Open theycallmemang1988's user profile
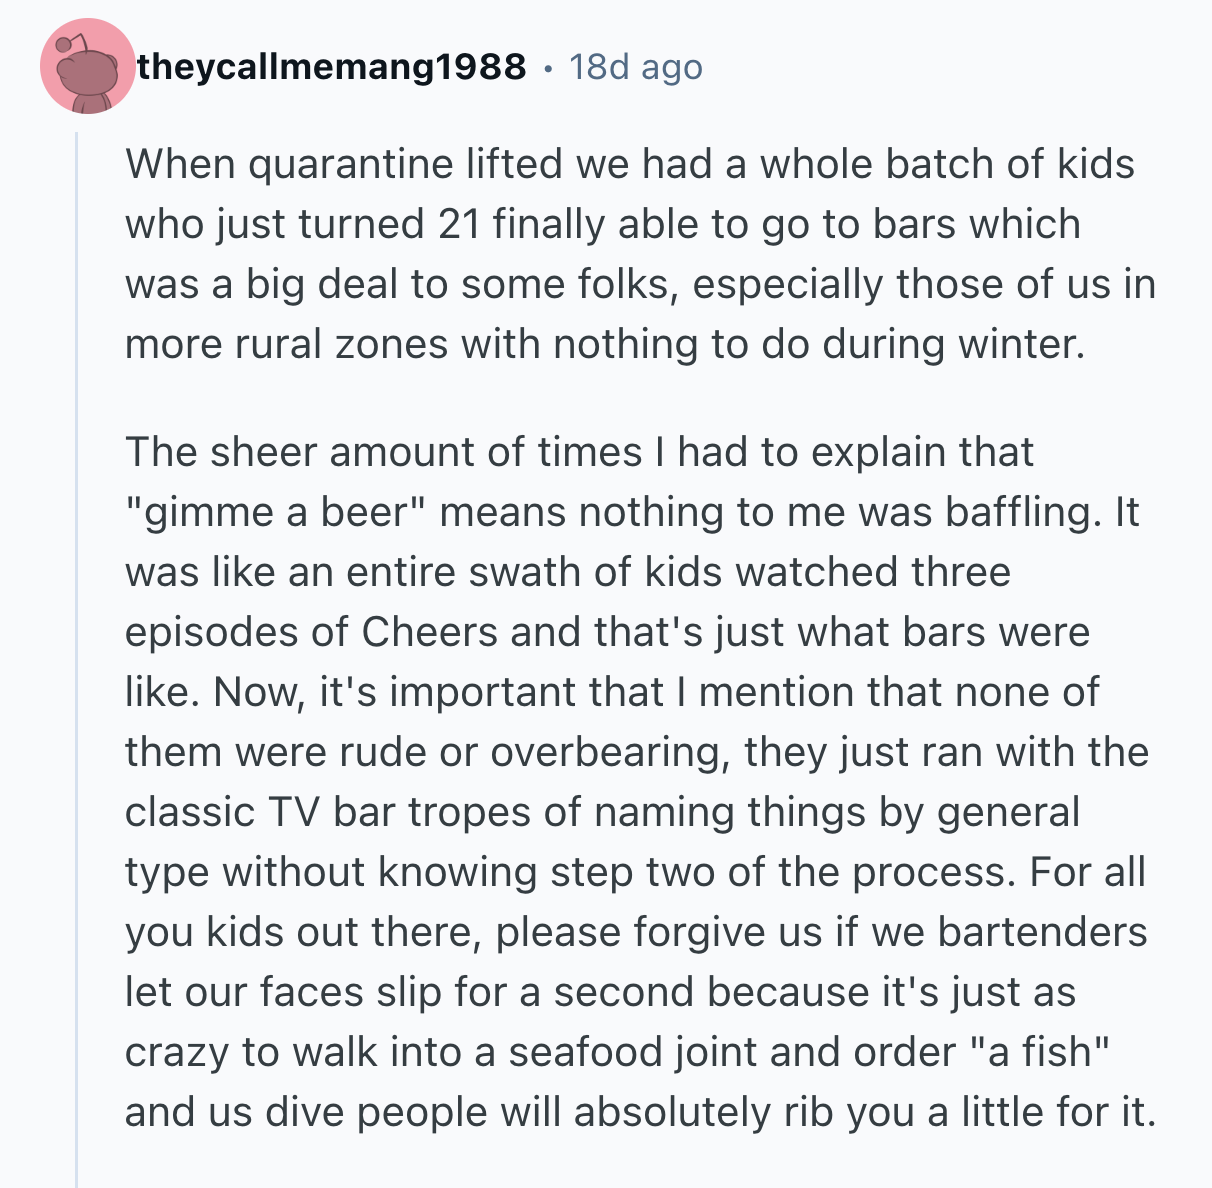The image size is (1212, 1188). (331, 67)
